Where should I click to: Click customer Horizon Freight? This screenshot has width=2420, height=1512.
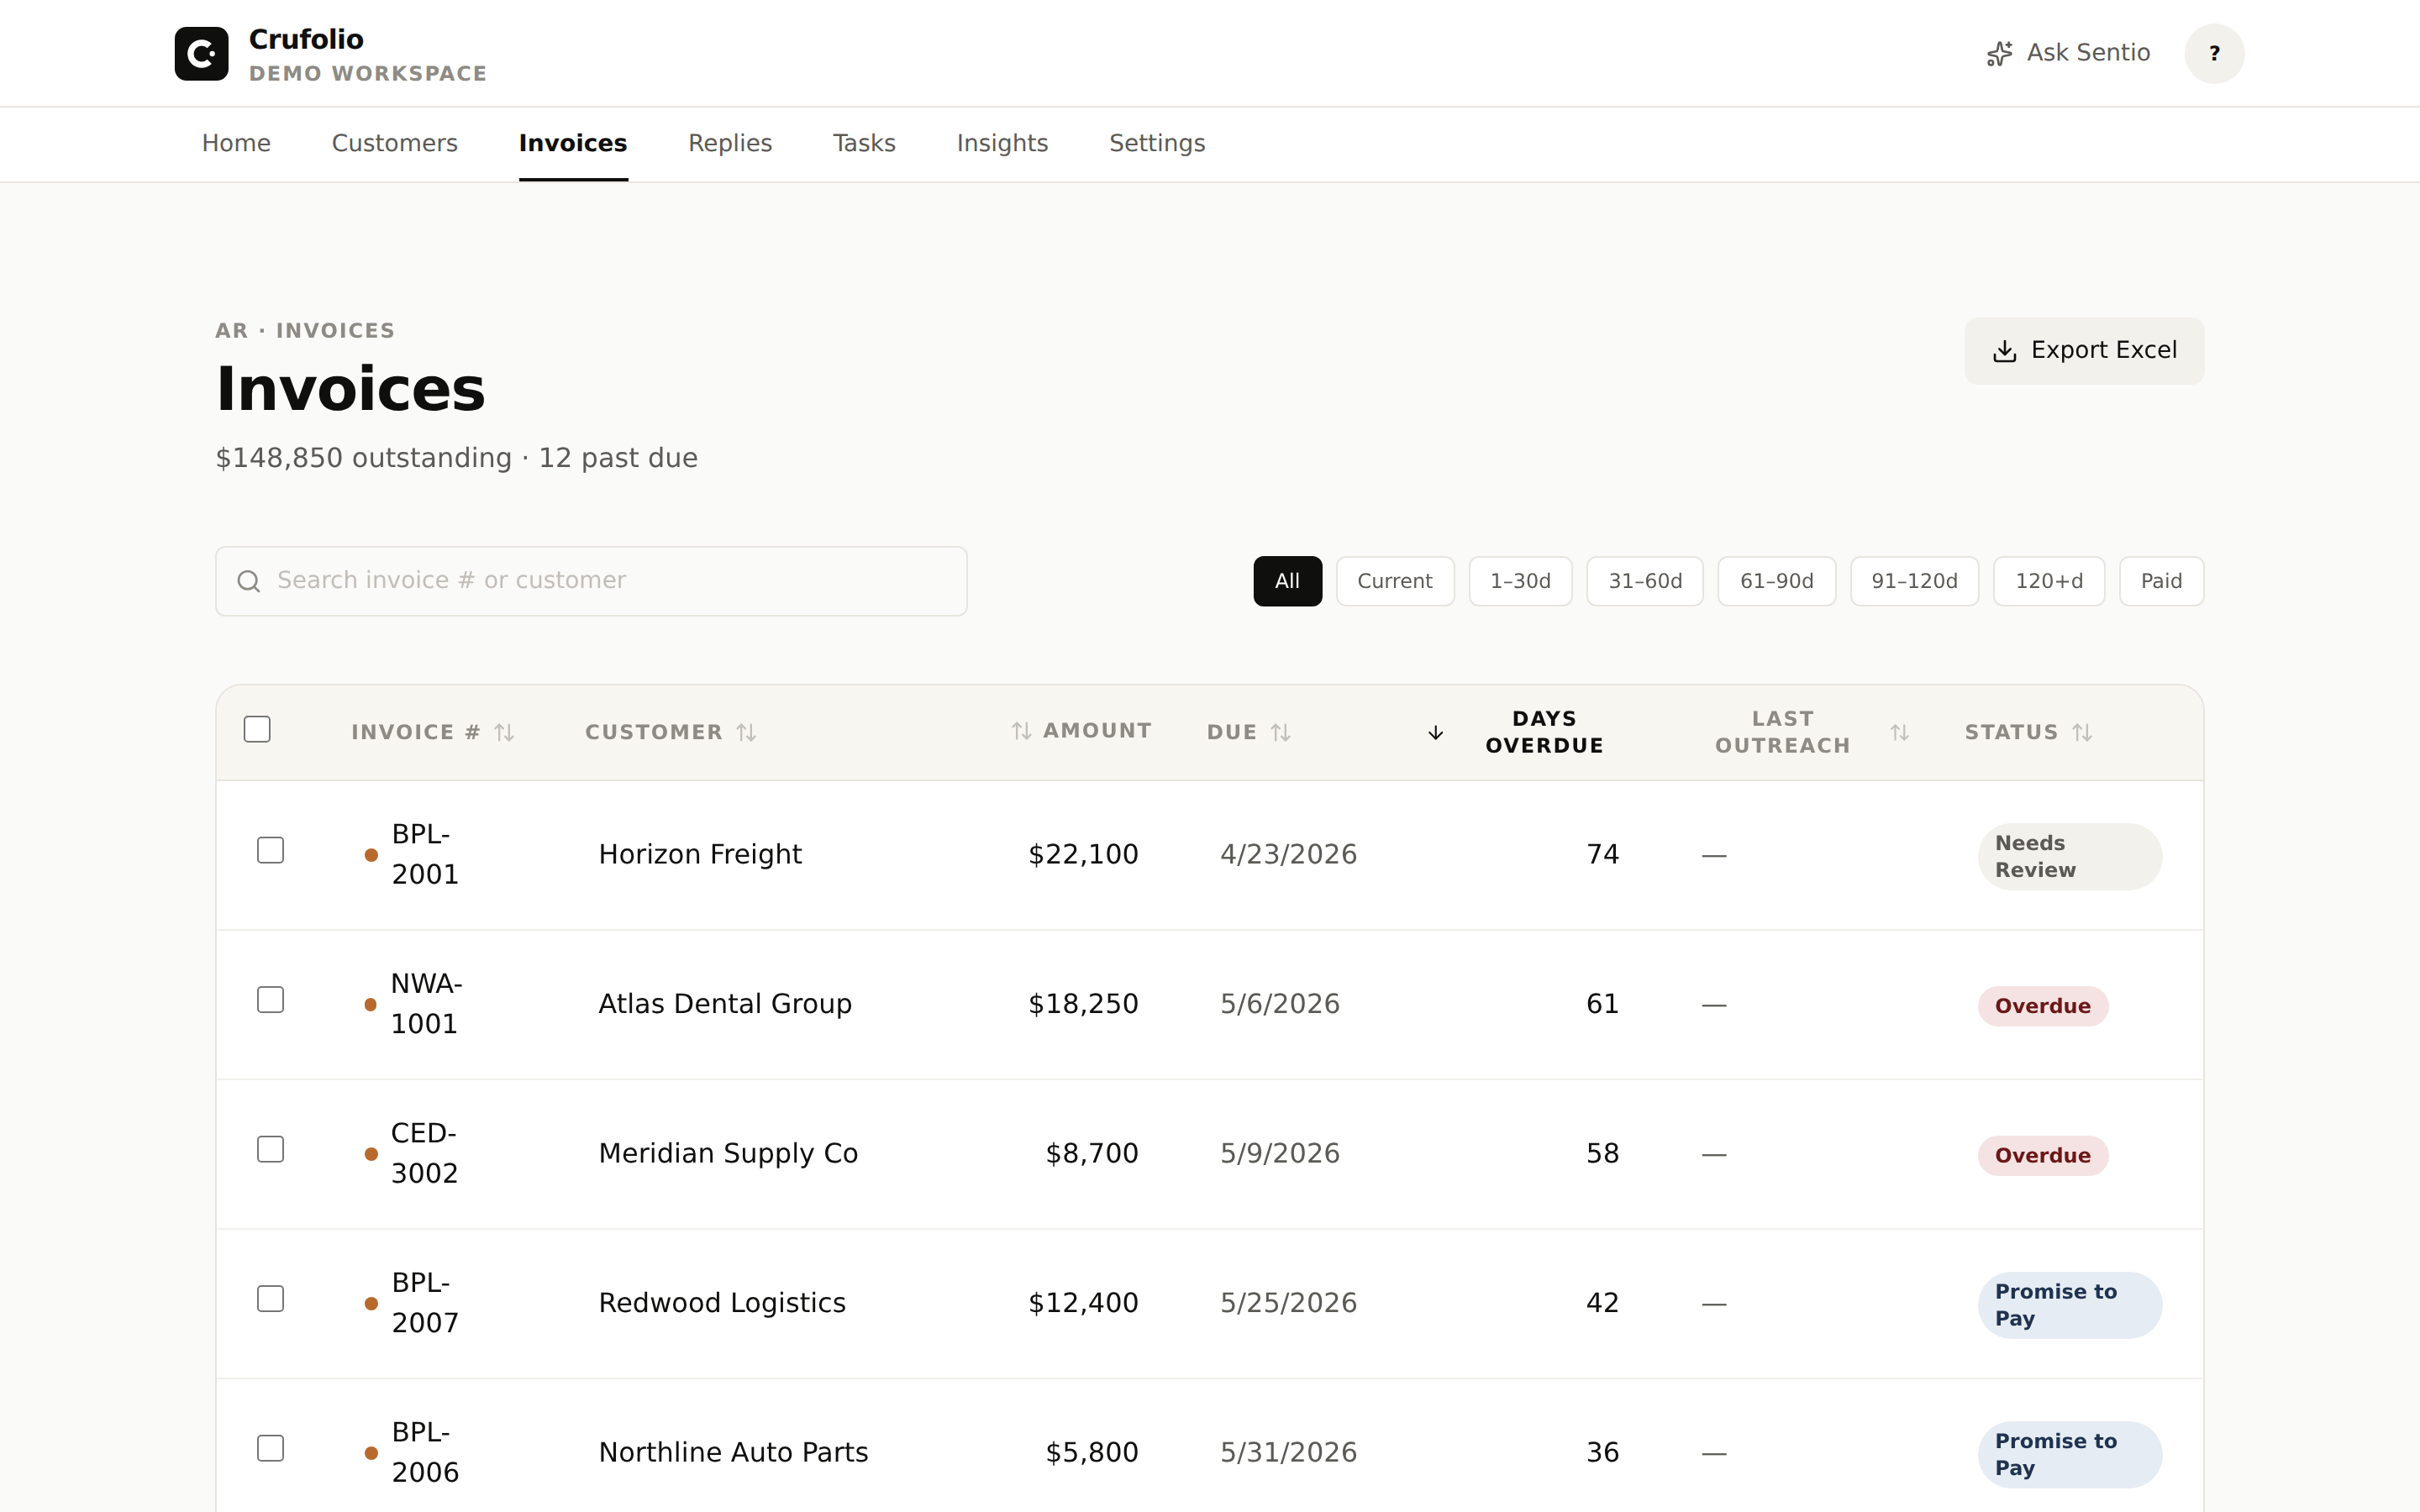[700, 854]
